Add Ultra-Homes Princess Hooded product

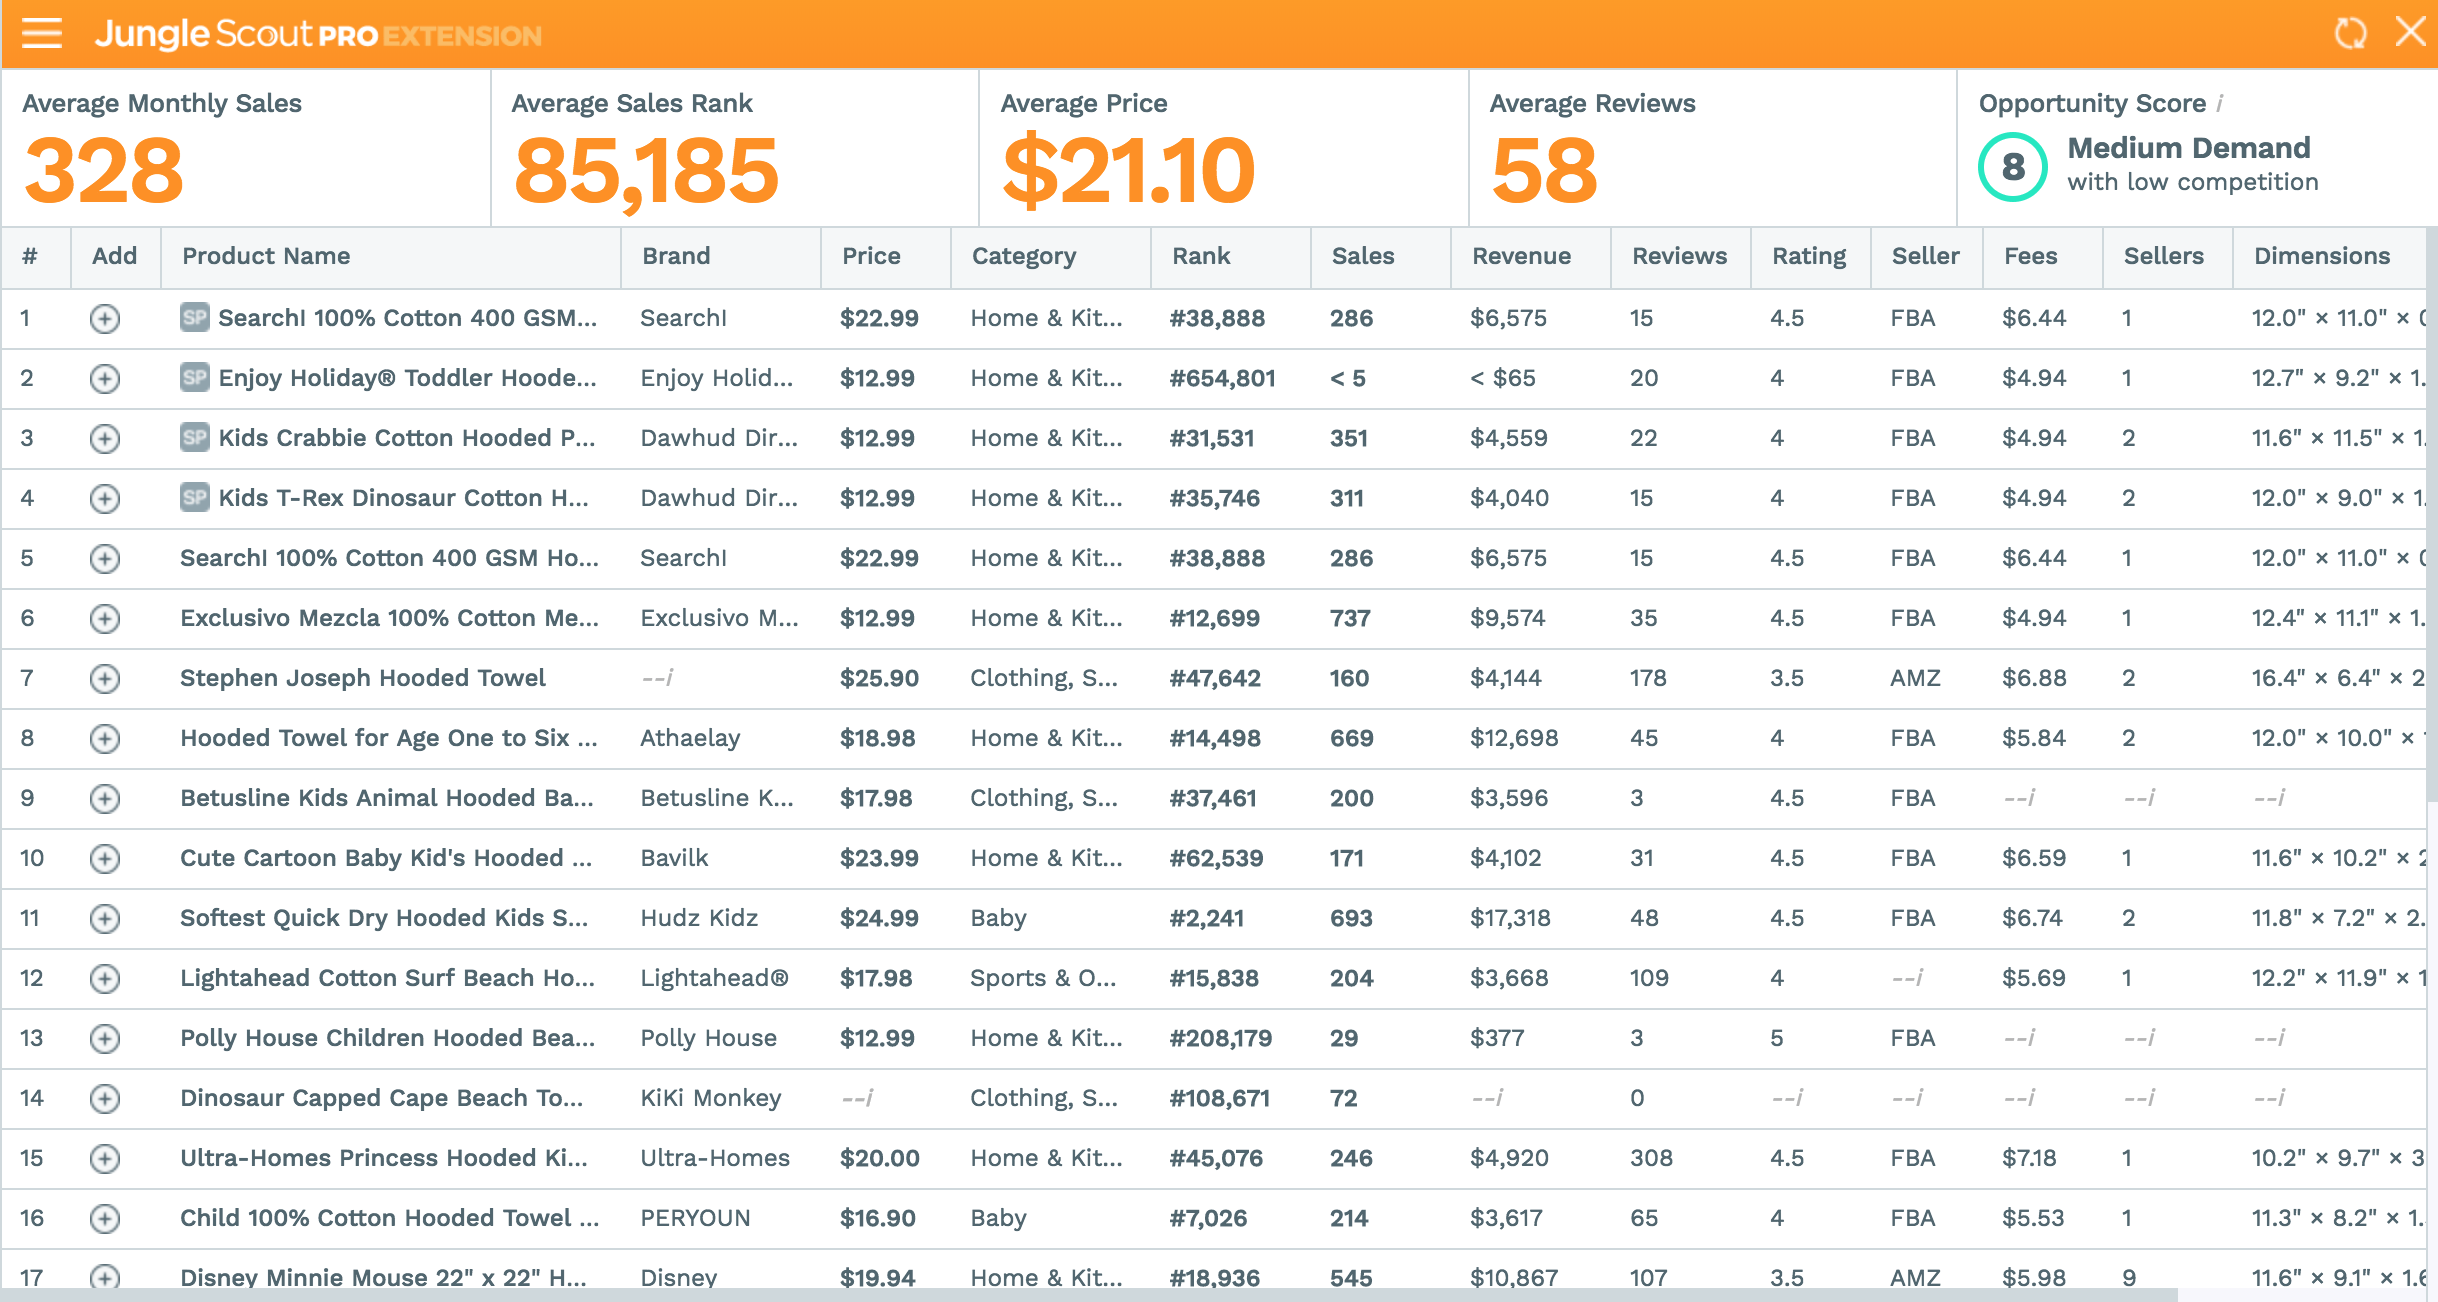pyautogui.click(x=105, y=1158)
